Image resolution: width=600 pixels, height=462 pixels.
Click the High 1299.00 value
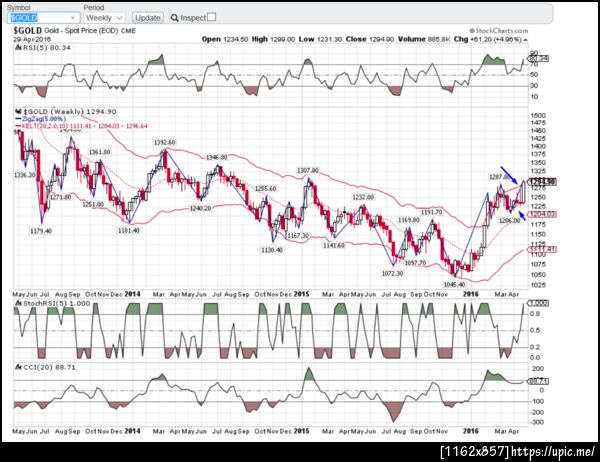click(x=273, y=39)
